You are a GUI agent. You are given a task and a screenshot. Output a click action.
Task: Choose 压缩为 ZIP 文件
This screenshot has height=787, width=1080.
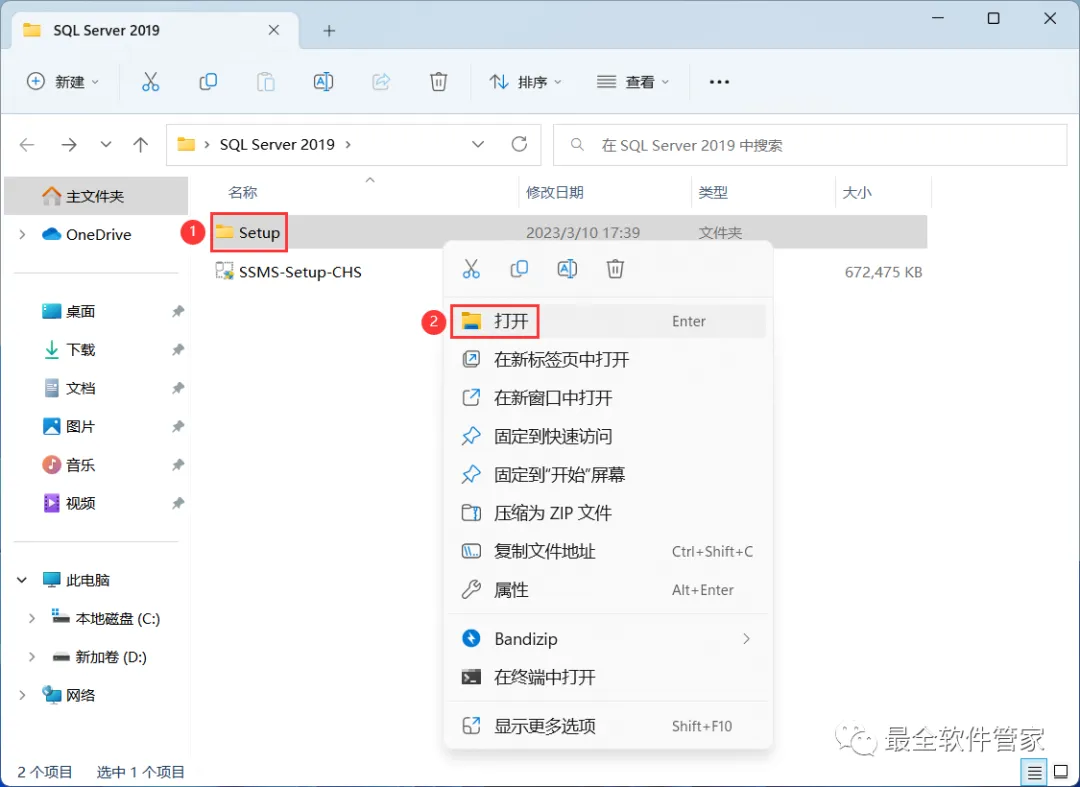point(608,513)
